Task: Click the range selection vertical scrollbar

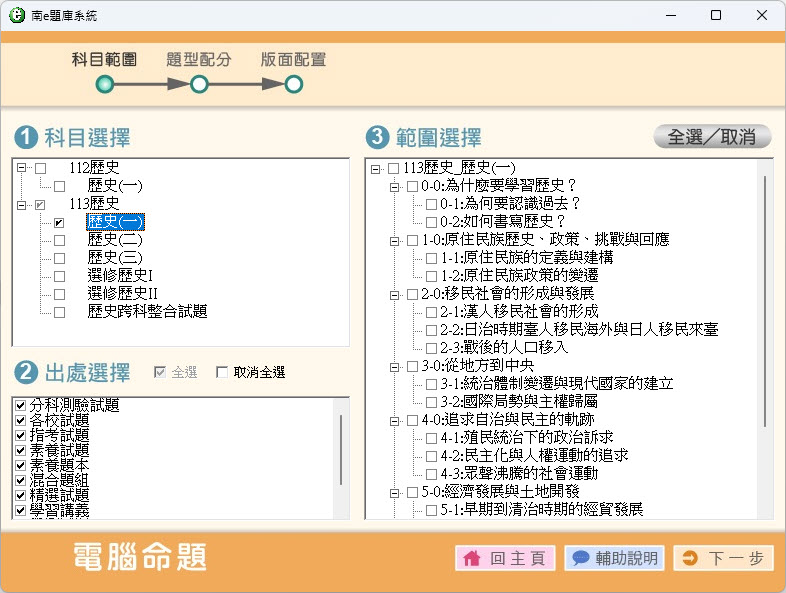Action: (x=765, y=300)
